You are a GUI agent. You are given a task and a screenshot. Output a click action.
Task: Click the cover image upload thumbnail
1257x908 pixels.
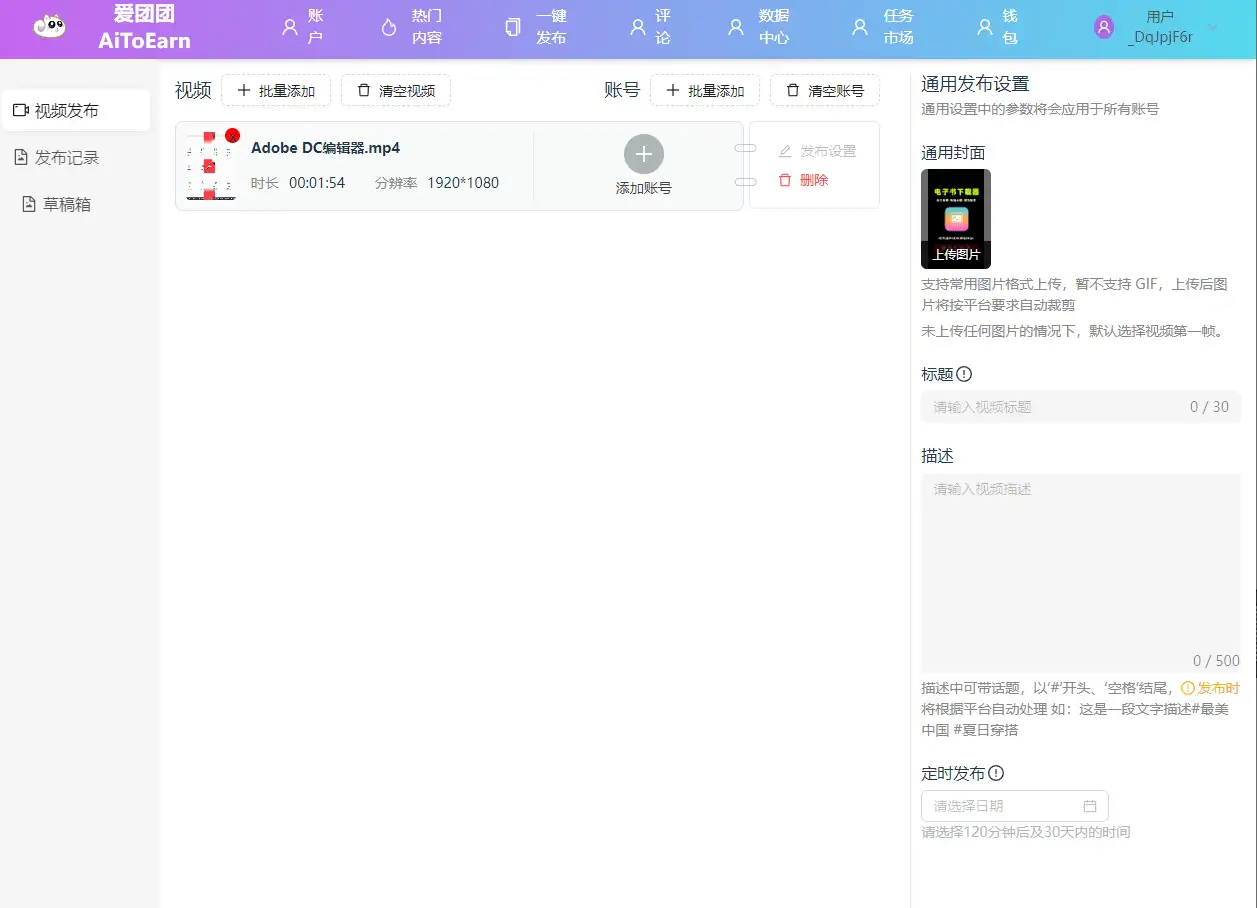point(956,219)
